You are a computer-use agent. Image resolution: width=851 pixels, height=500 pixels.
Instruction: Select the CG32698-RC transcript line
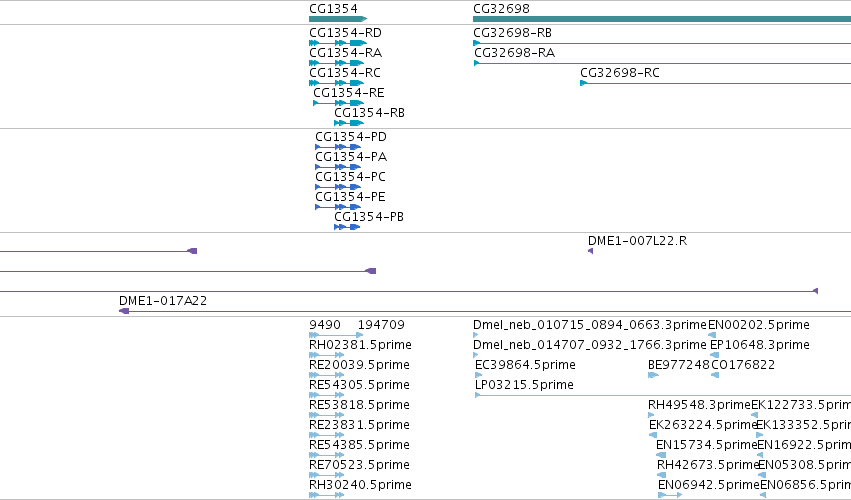(x=715, y=83)
